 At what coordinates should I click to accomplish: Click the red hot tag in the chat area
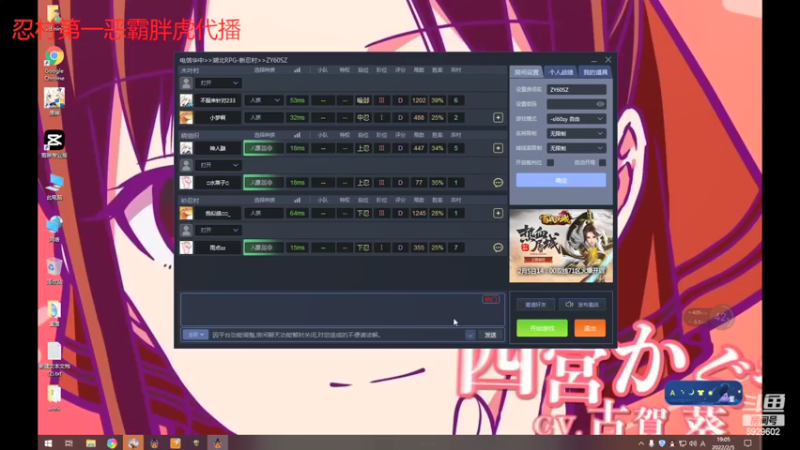pyautogui.click(x=490, y=299)
